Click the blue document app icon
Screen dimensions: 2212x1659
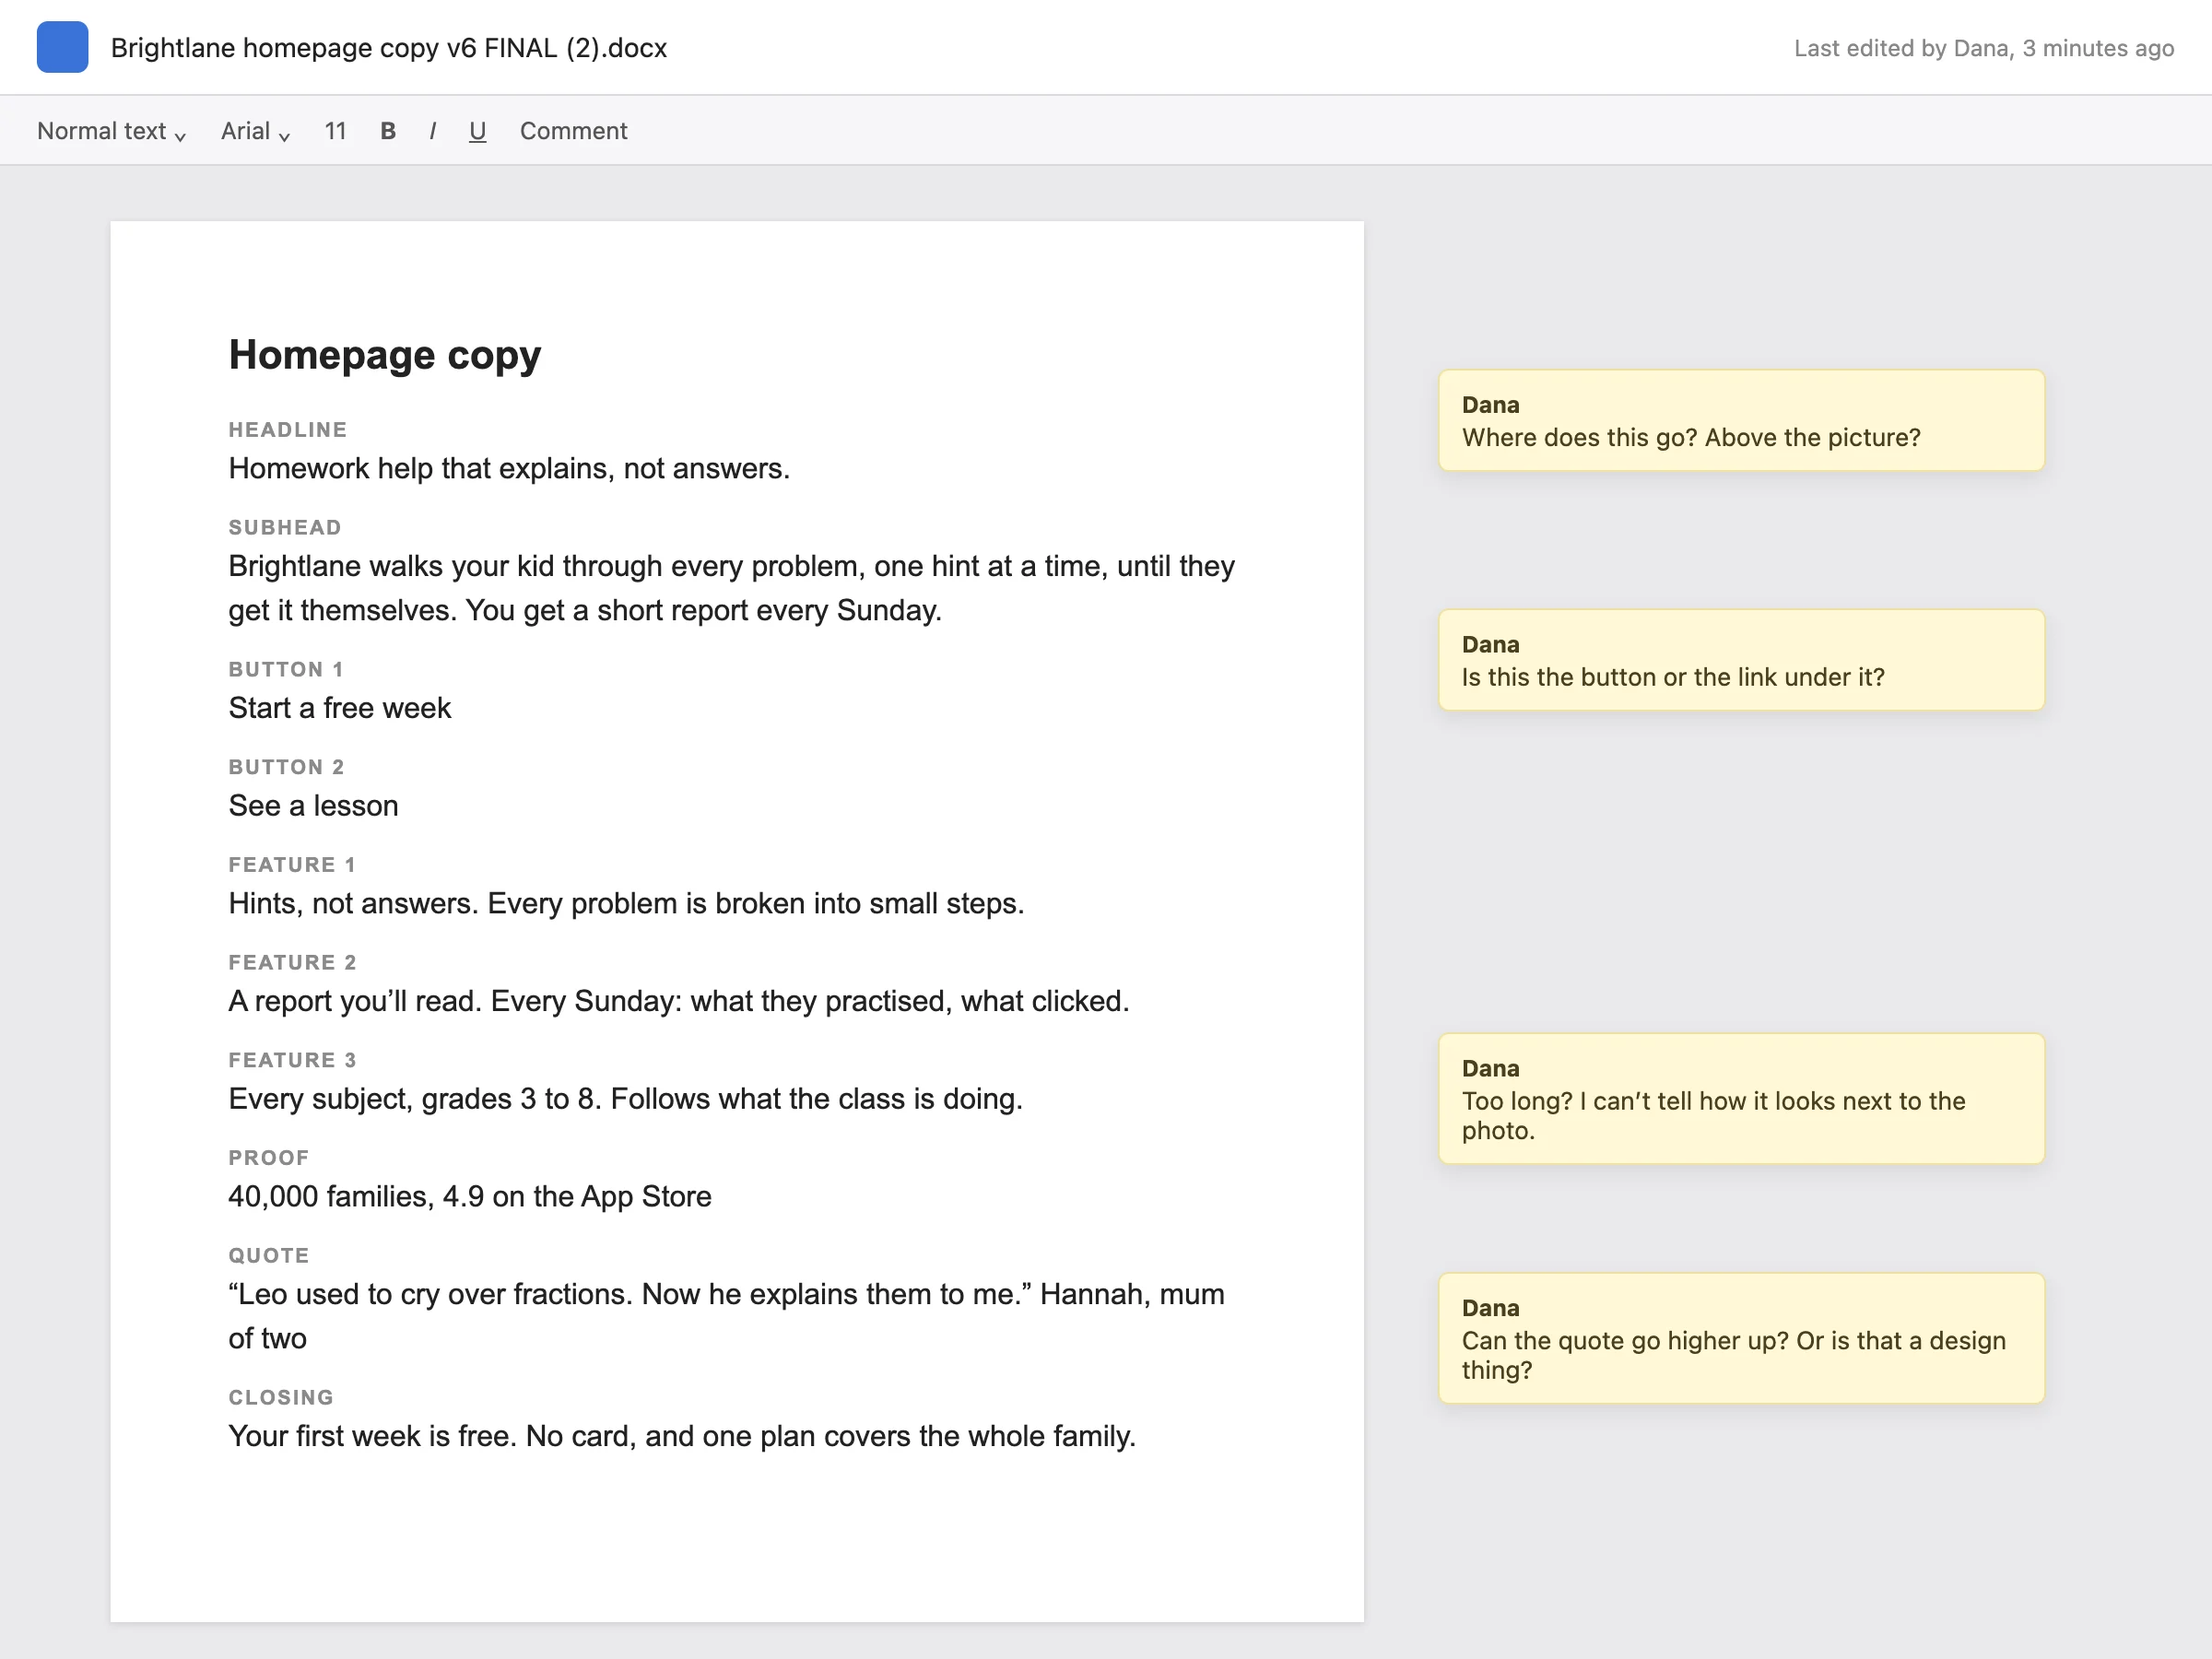(x=62, y=47)
